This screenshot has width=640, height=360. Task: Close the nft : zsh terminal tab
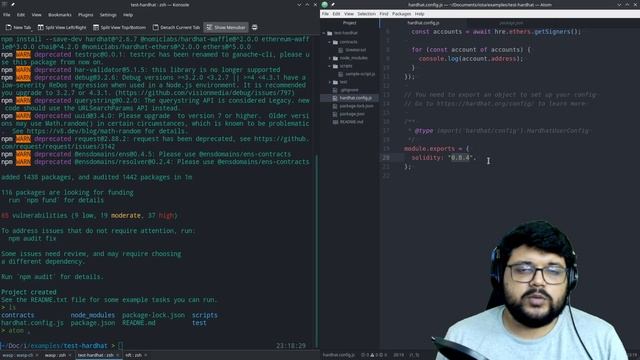146,355
